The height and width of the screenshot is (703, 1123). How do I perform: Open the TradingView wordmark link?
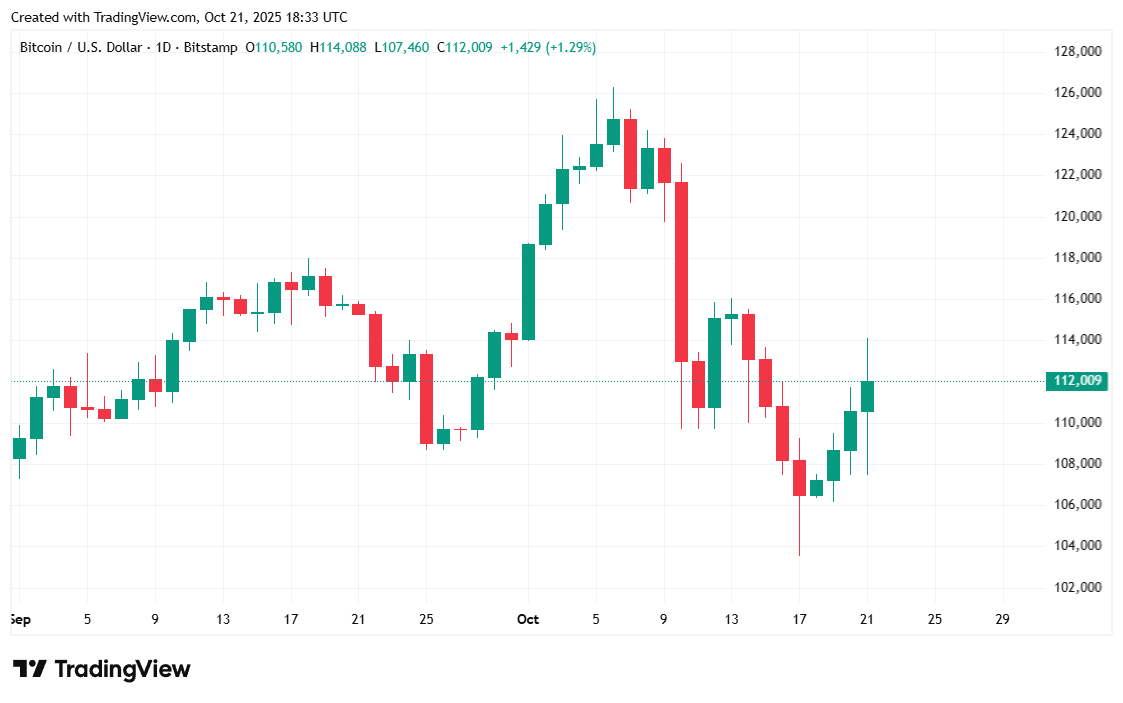point(121,669)
